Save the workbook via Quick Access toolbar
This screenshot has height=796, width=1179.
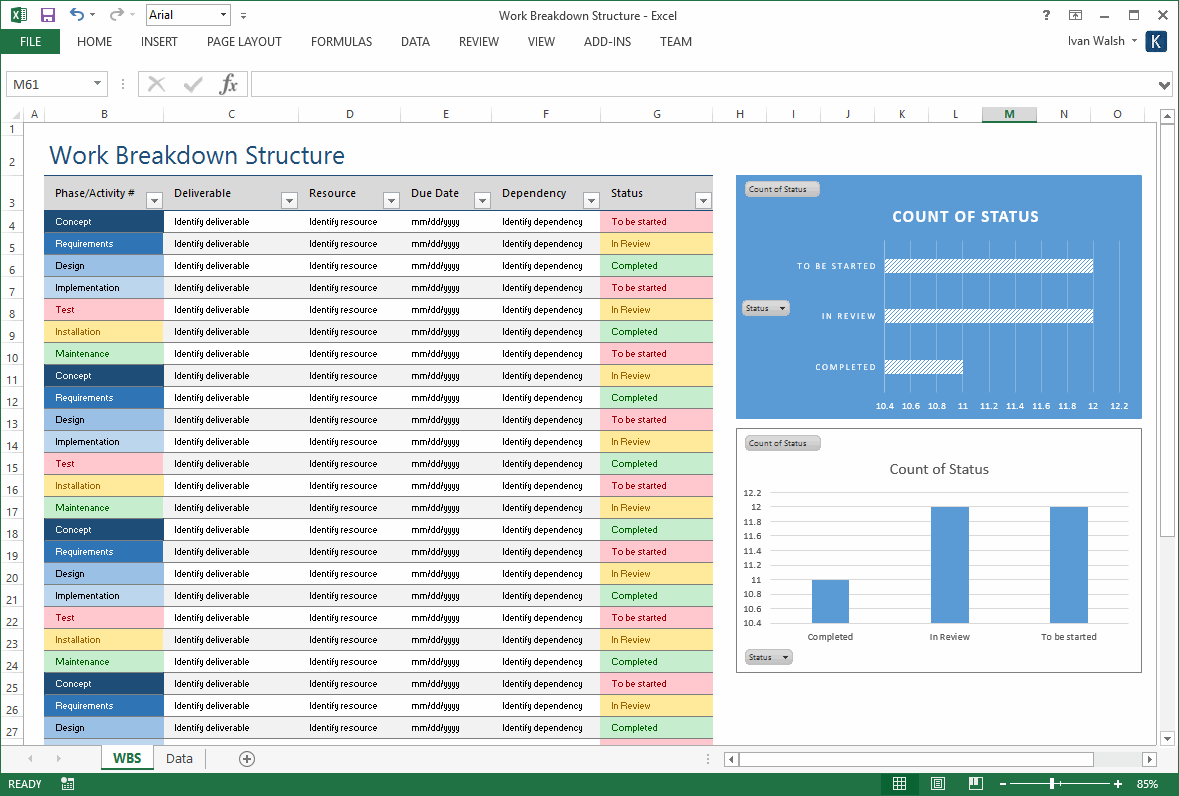(x=46, y=15)
